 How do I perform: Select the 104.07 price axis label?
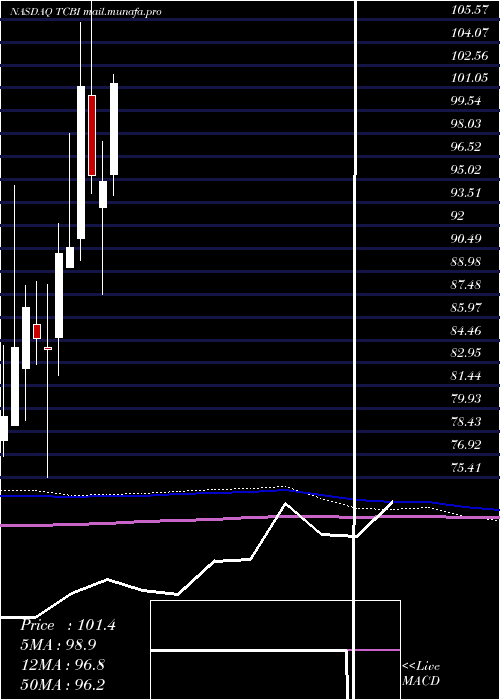[x=469, y=33]
